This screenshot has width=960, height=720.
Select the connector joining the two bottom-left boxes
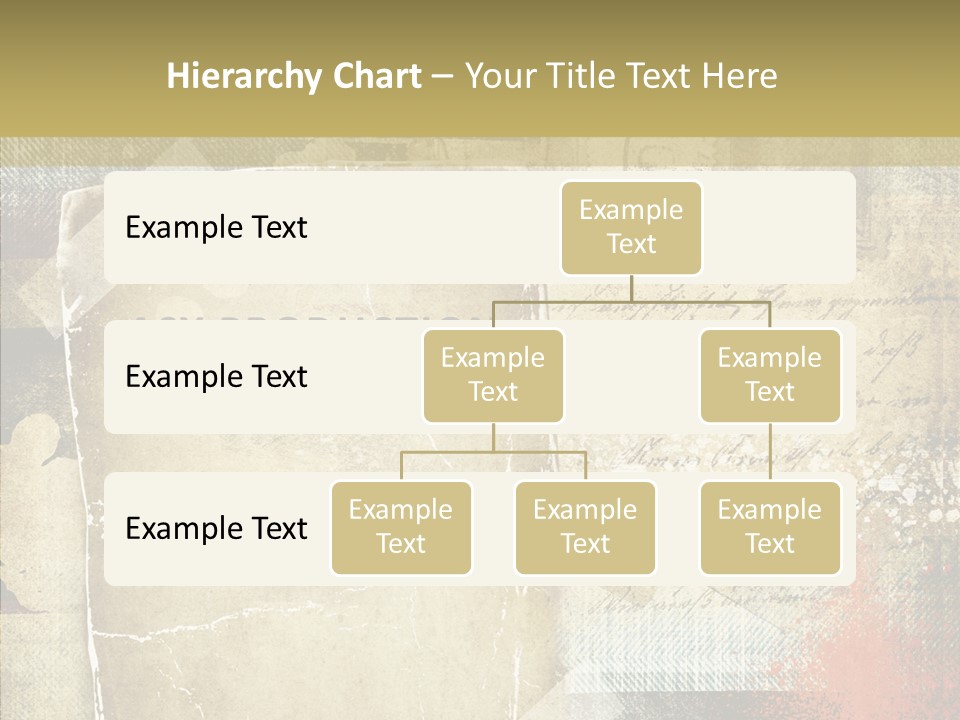493,452
